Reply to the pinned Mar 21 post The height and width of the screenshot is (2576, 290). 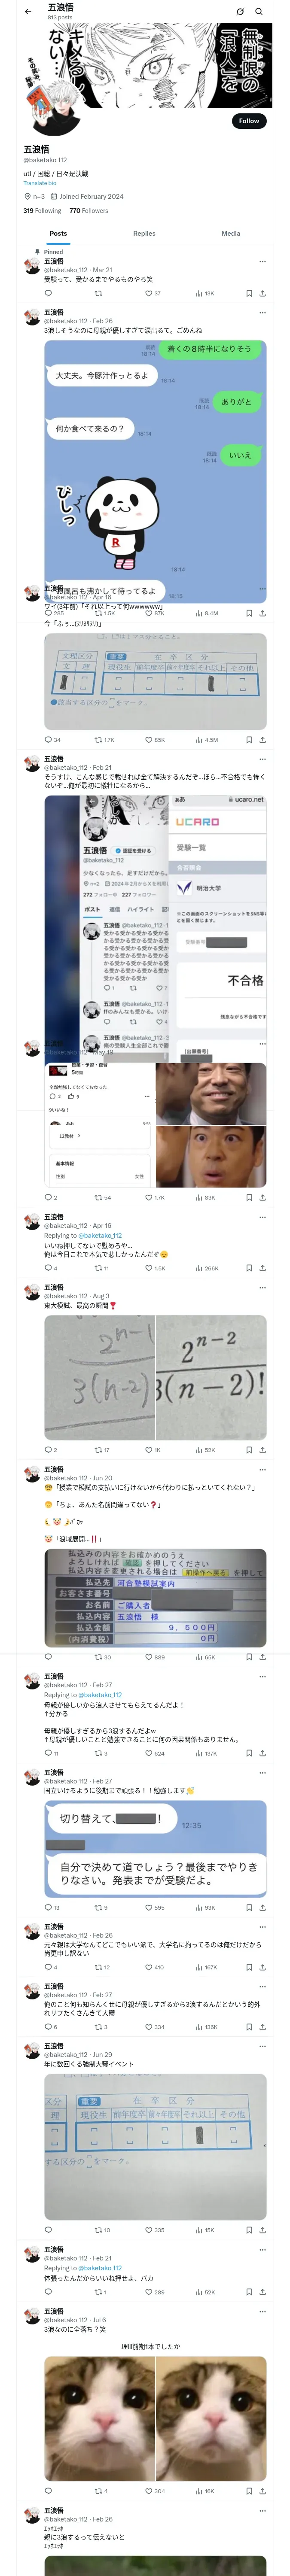point(47,294)
